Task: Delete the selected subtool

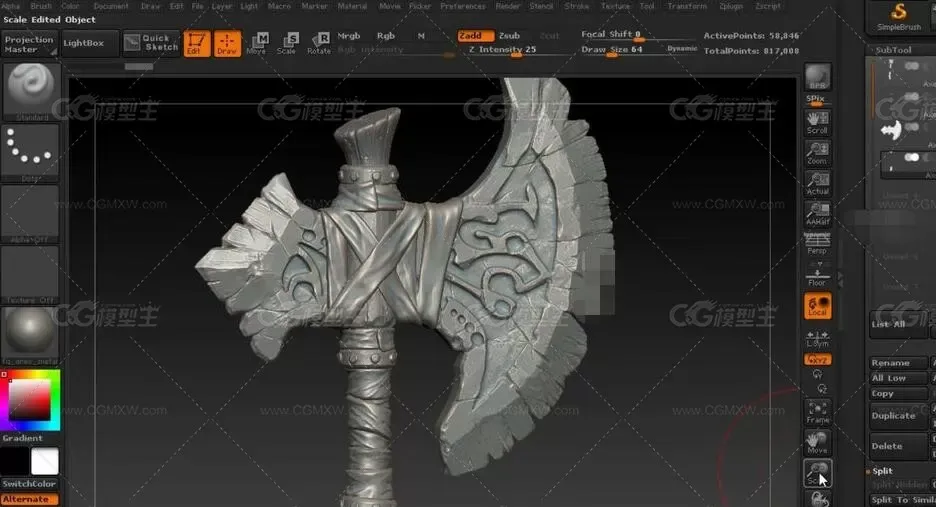Action: coord(898,446)
